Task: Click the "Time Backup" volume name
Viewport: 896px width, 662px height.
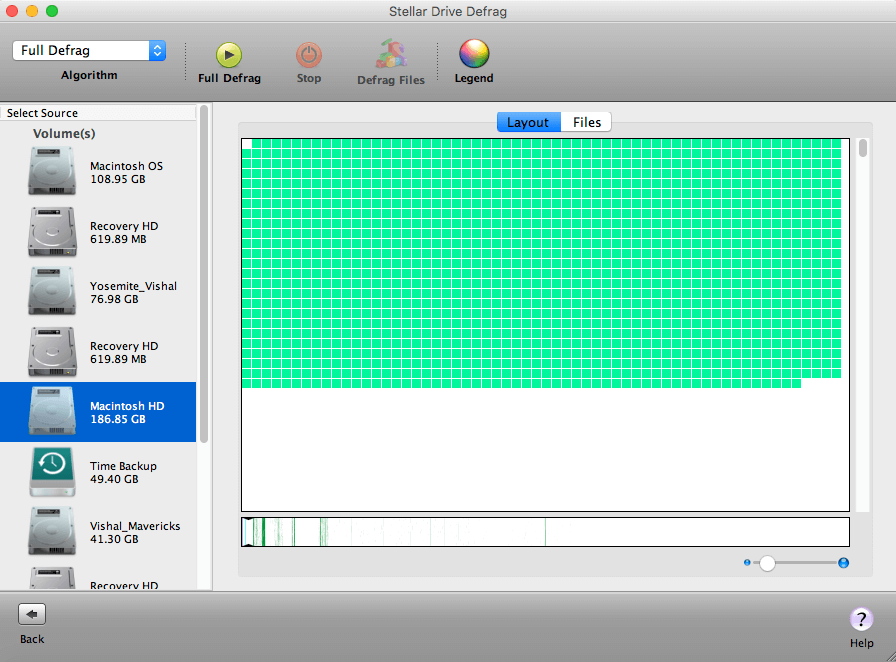Action: [x=123, y=466]
